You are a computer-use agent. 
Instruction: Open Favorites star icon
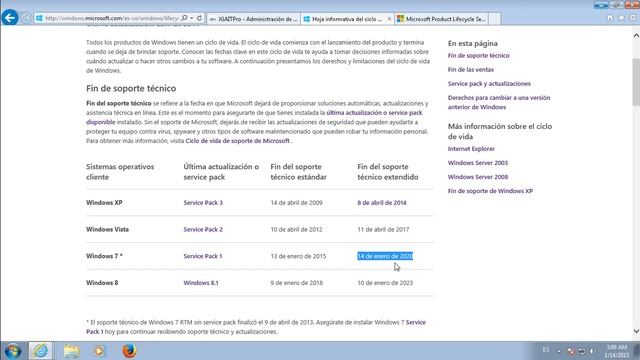click(x=621, y=18)
